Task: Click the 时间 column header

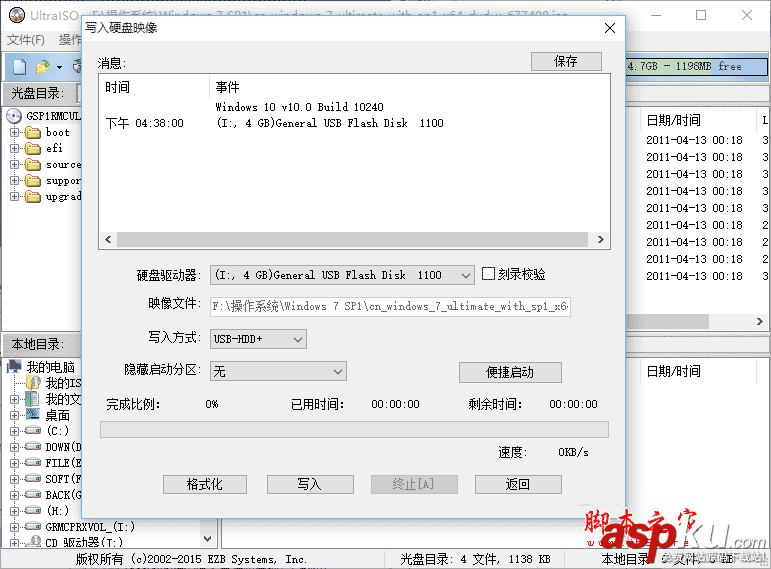Action: click(155, 87)
